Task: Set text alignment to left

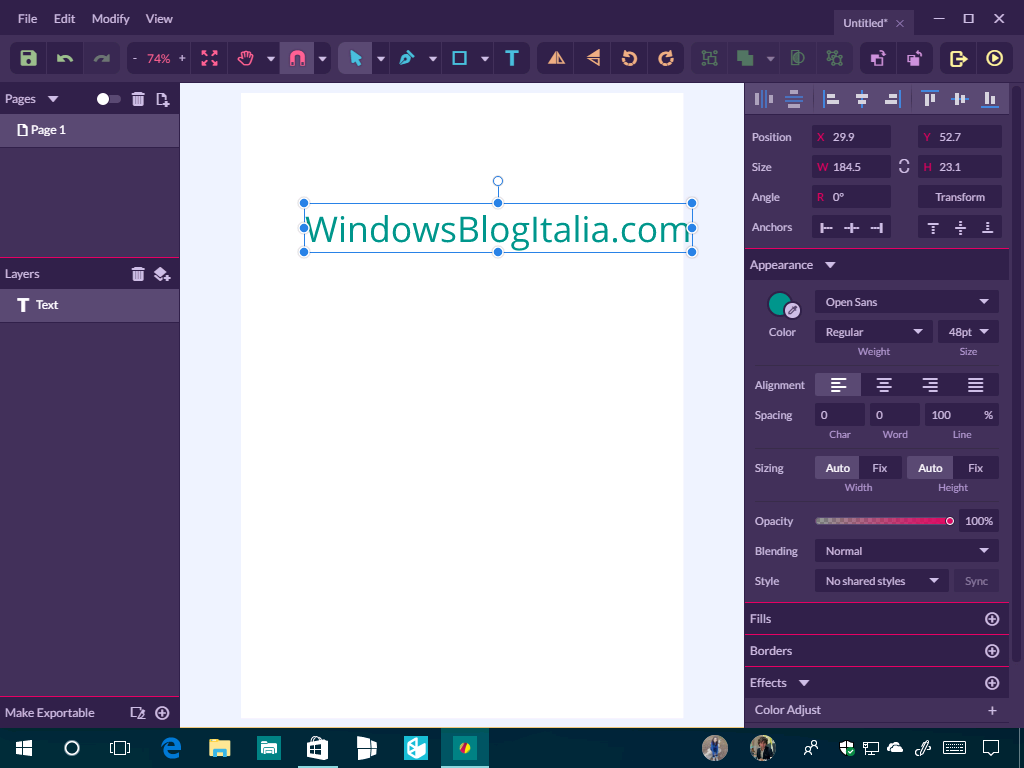Action: (838, 385)
